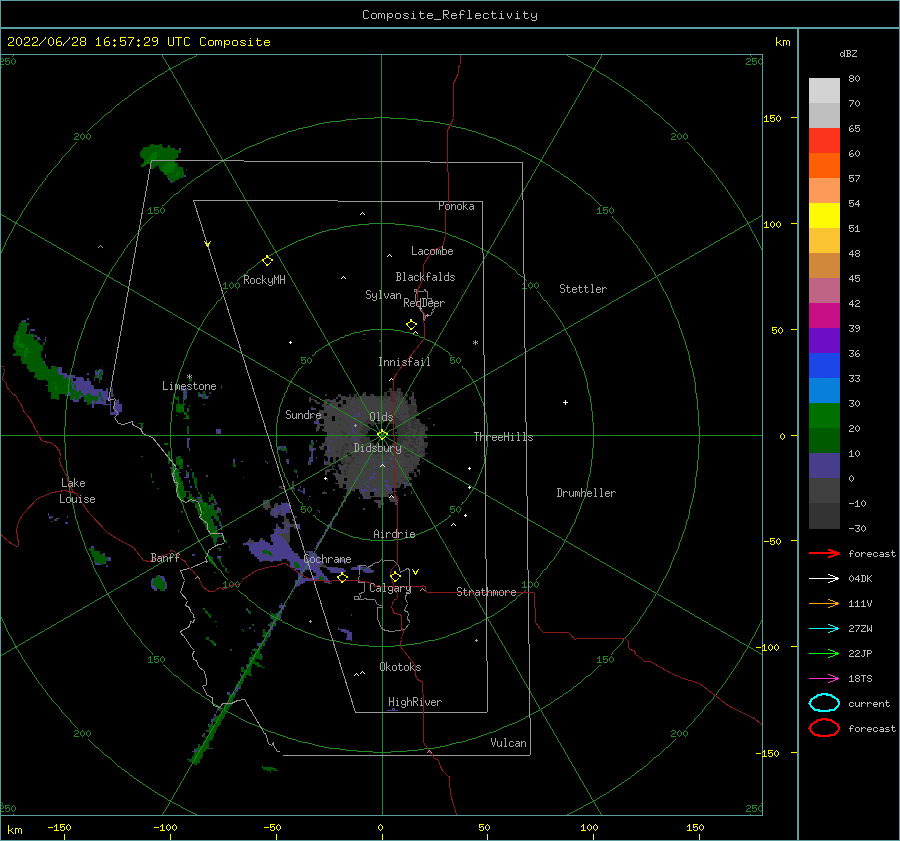This screenshot has width=900, height=841.
Task: Click the red 65-60 dBZ color swatch
Action: (824, 141)
